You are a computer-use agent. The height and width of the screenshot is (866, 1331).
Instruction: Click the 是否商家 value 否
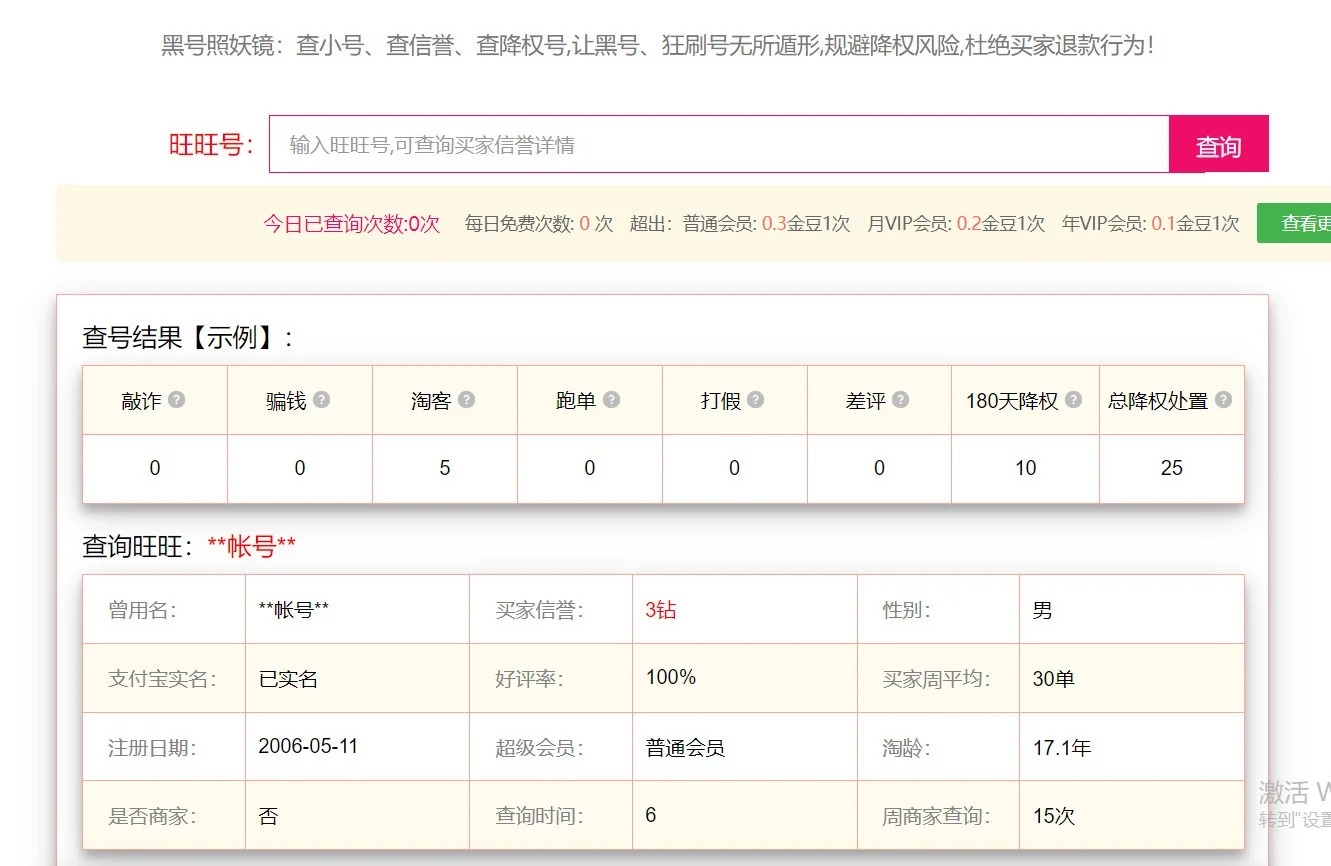tap(268, 816)
